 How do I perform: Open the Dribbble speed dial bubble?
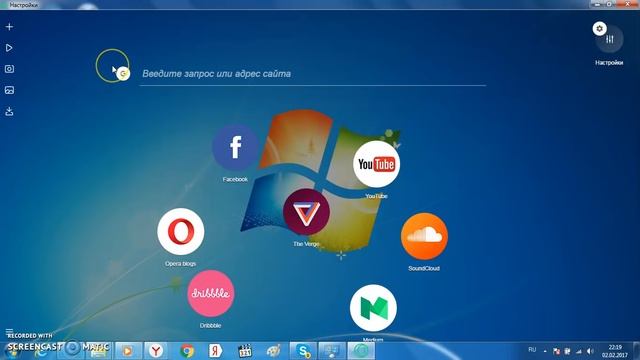tap(211, 293)
